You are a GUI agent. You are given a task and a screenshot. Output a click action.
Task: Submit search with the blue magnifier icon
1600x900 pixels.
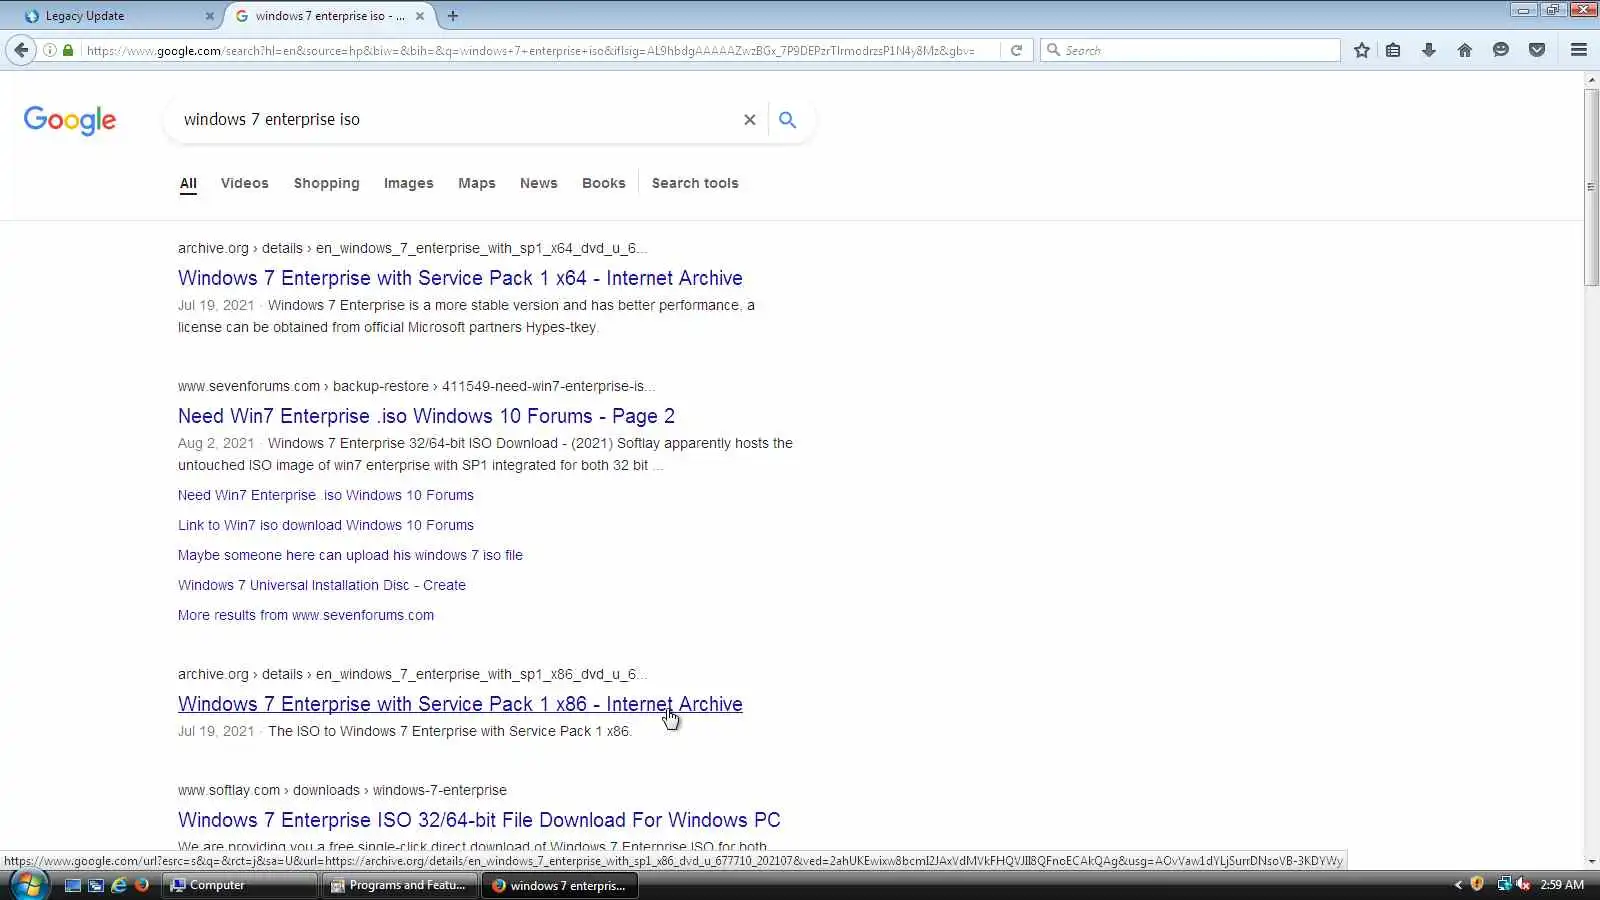coord(788,120)
